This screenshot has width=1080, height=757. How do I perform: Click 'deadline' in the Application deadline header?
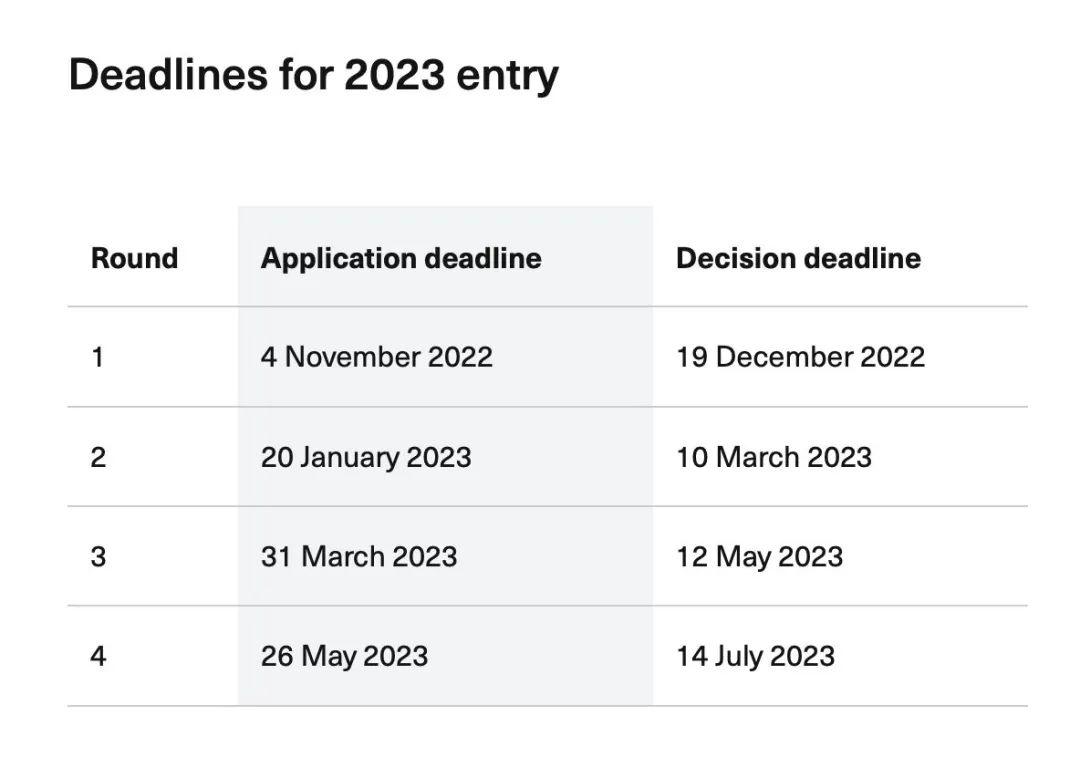pyautogui.click(x=483, y=258)
